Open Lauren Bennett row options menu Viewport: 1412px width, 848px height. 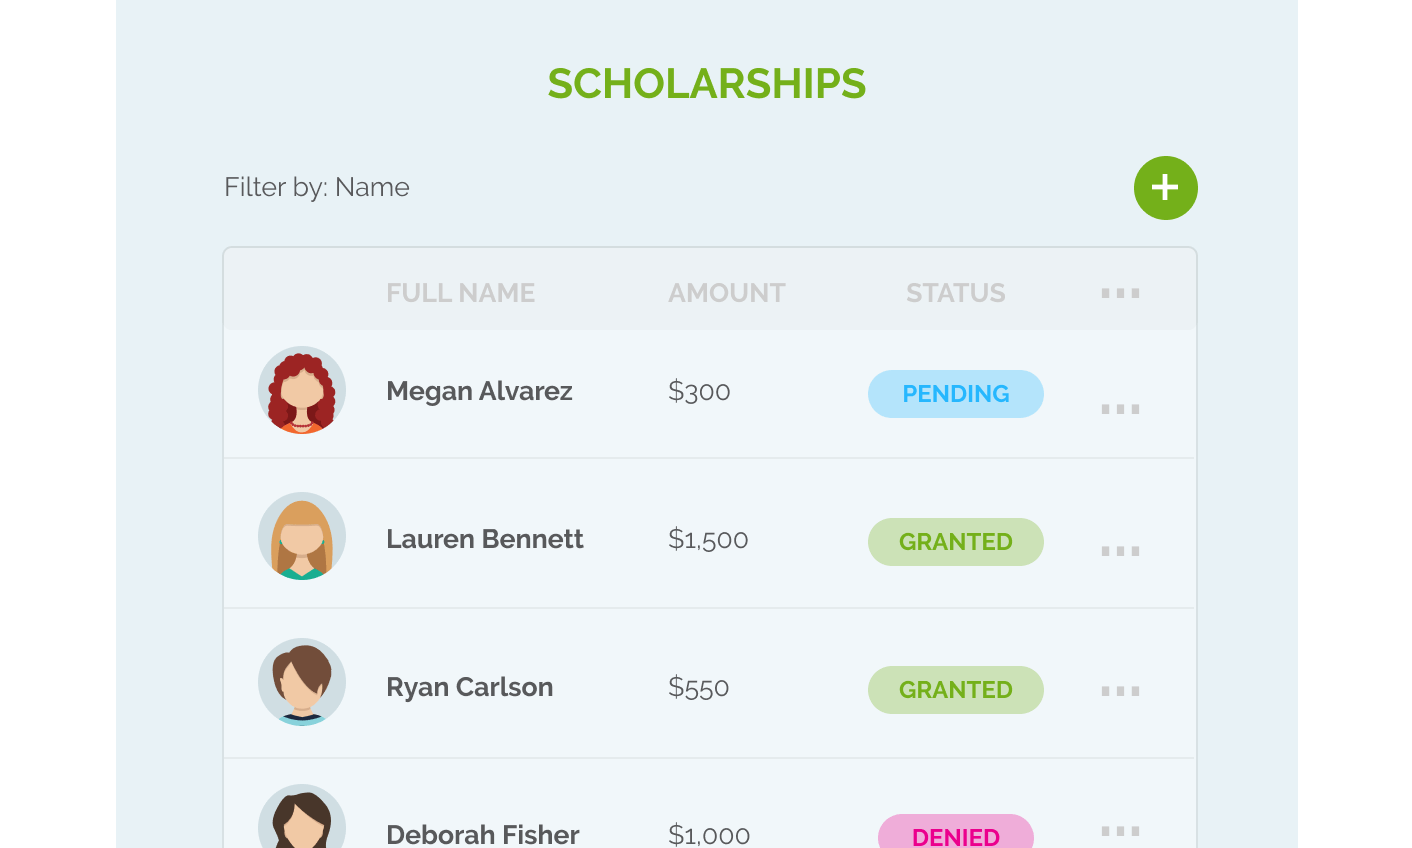point(1120,551)
